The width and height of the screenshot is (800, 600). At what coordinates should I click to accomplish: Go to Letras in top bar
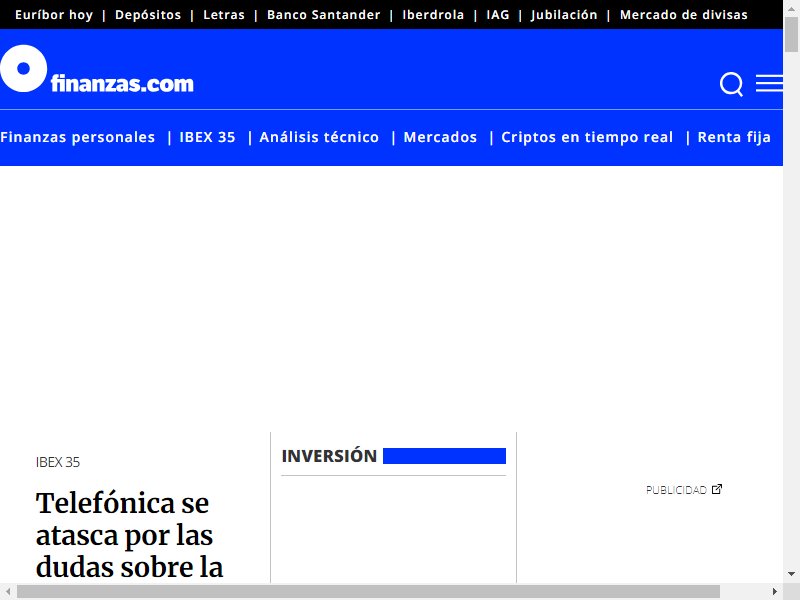pyautogui.click(x=224, y=15)
